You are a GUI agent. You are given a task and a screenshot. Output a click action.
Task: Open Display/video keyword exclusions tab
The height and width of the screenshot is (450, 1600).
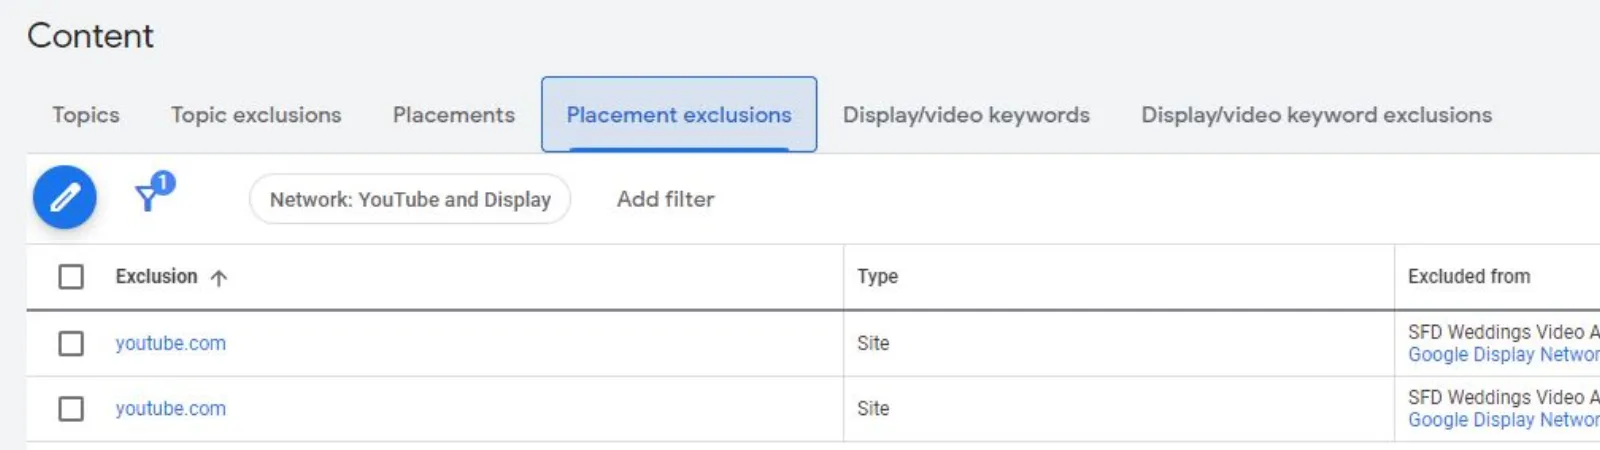(1316, 115)
